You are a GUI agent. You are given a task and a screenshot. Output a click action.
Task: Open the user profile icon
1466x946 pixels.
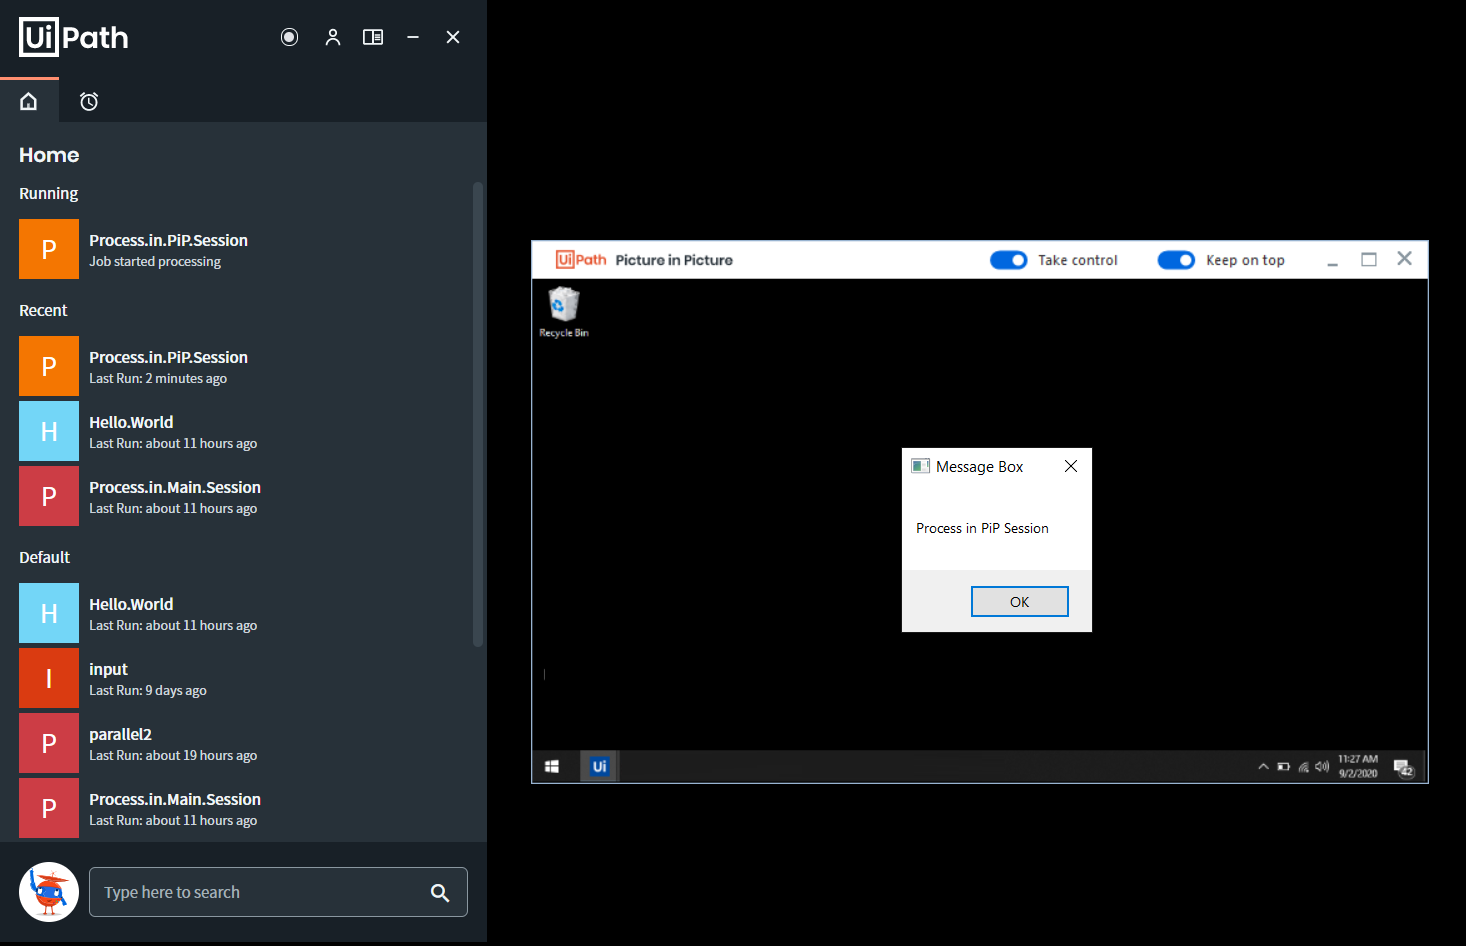333,37
